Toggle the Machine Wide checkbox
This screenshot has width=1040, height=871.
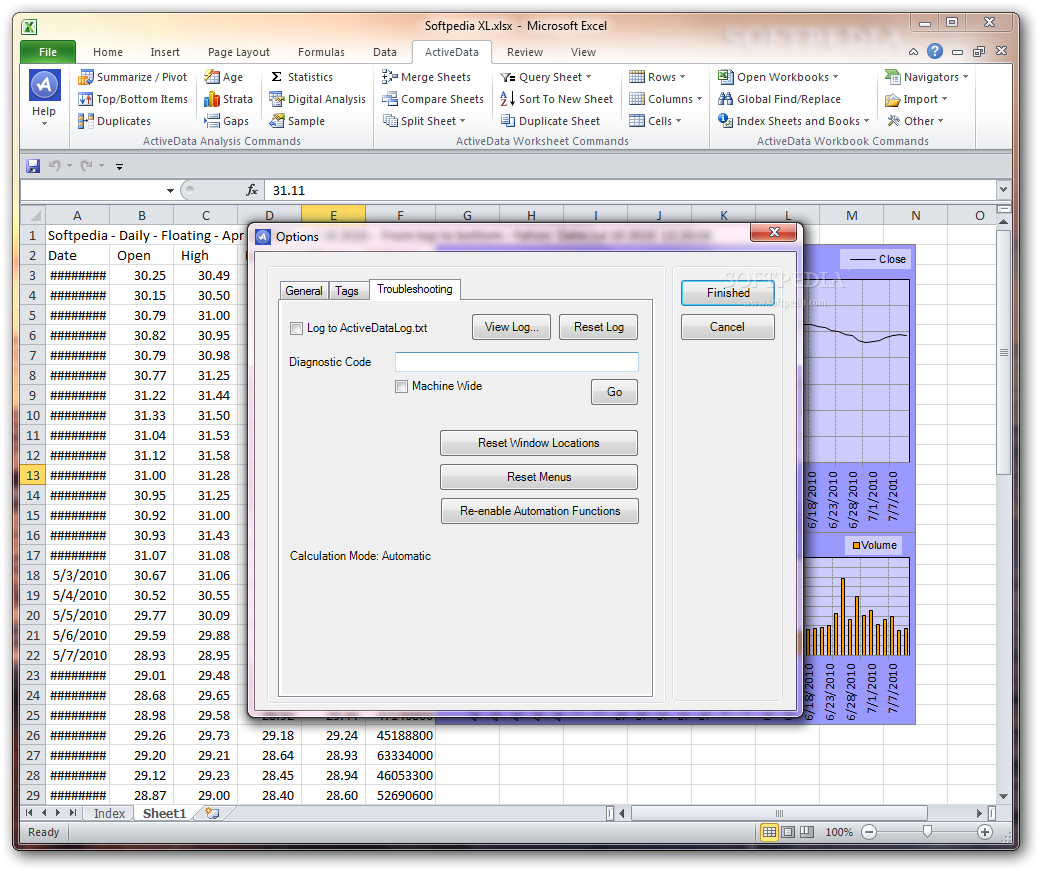pyautogui.click(x=401, y=387)
